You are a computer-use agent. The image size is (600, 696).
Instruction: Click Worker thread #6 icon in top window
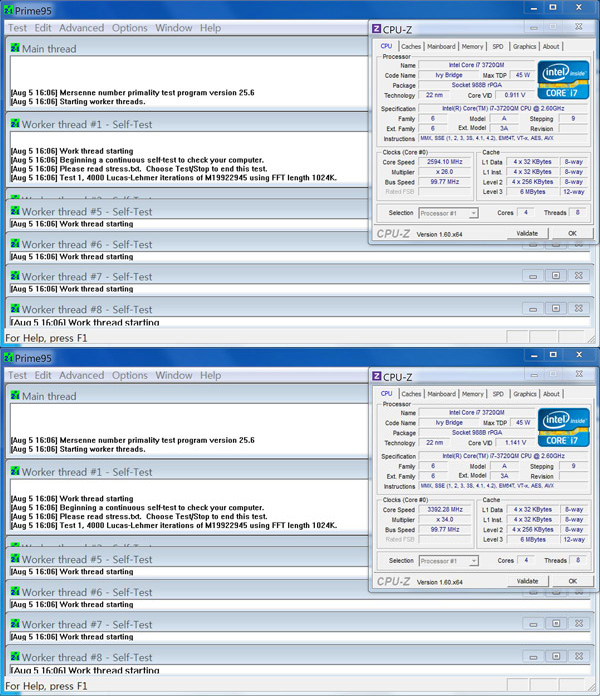[16, 243]
